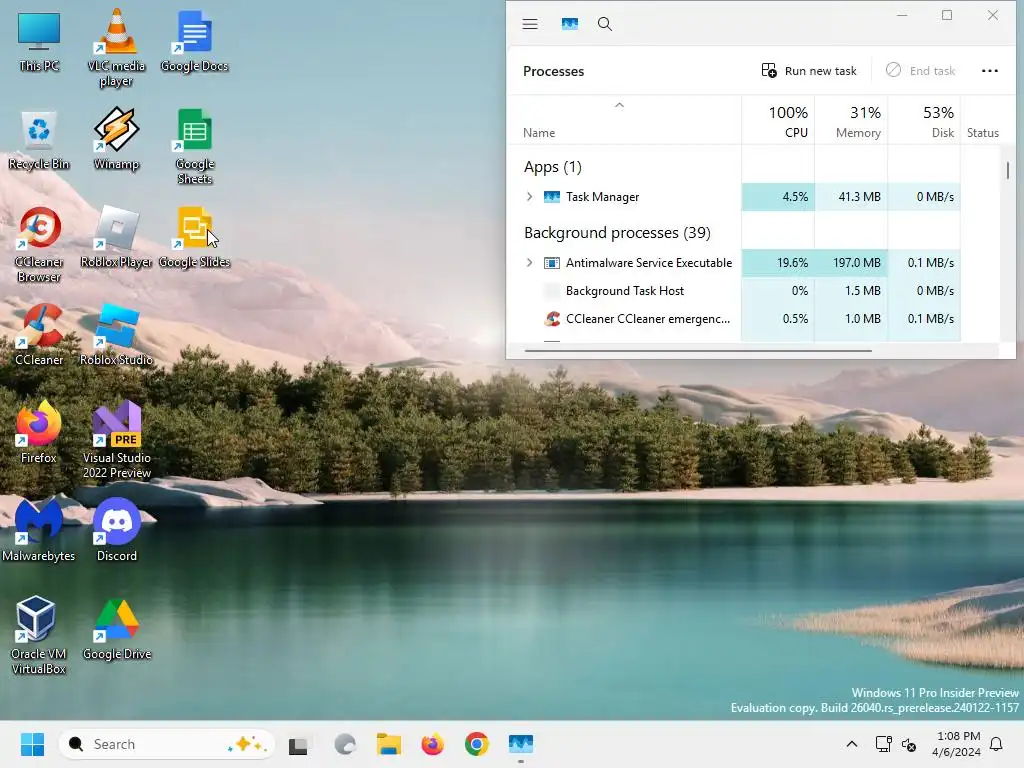Click the taskbar Search box
The height and width of the screenshot is (768, 1024).
point(167,744)
